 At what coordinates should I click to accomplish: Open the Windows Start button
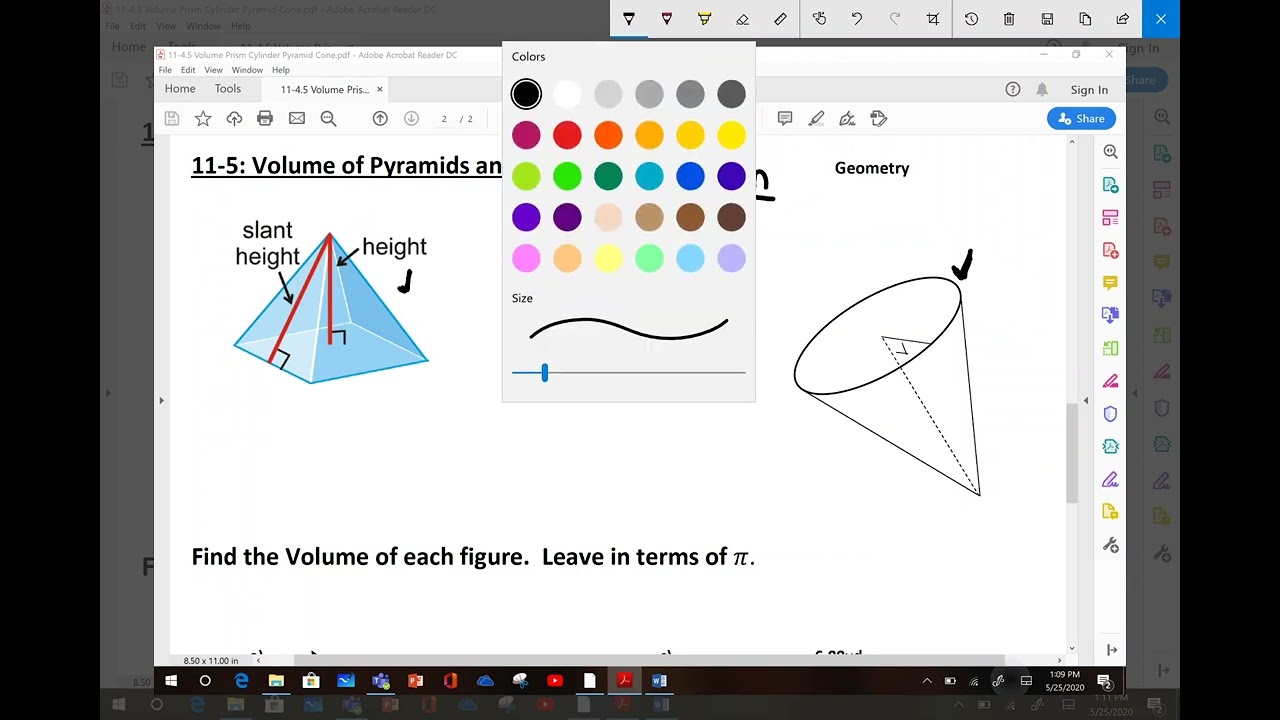tap(171, 681)
